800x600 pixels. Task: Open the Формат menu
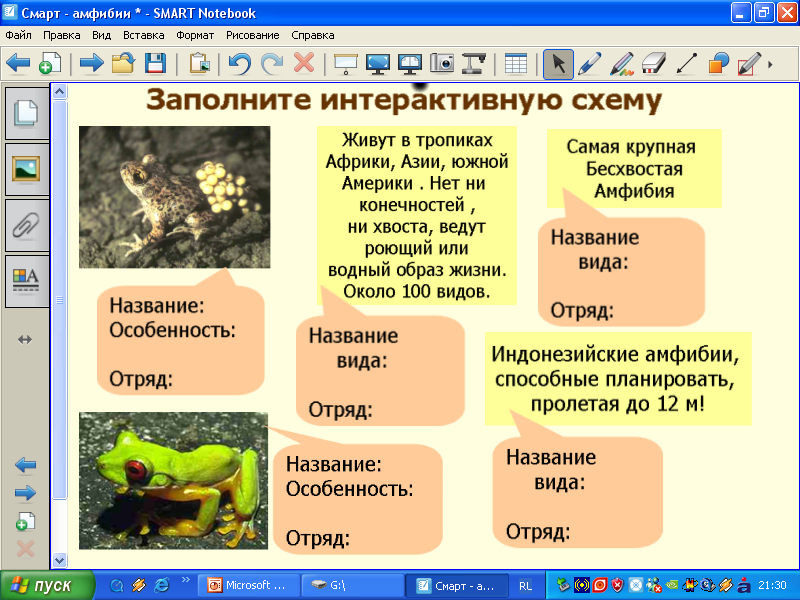click(195, 34)
